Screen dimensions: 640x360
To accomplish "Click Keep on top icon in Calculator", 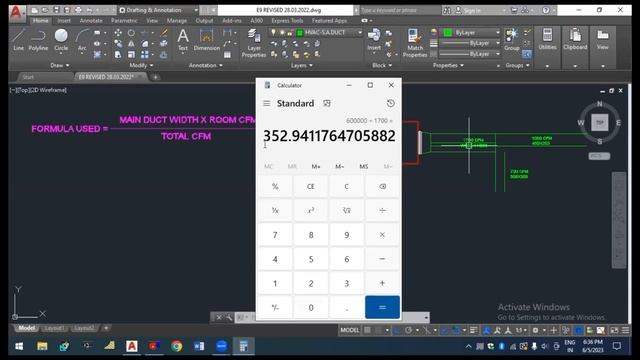I will (327, 103).
